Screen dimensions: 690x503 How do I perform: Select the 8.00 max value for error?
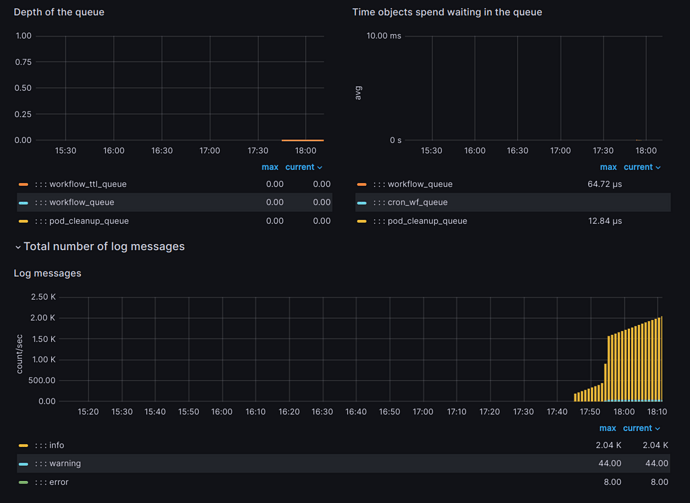[x=612, y=482]
